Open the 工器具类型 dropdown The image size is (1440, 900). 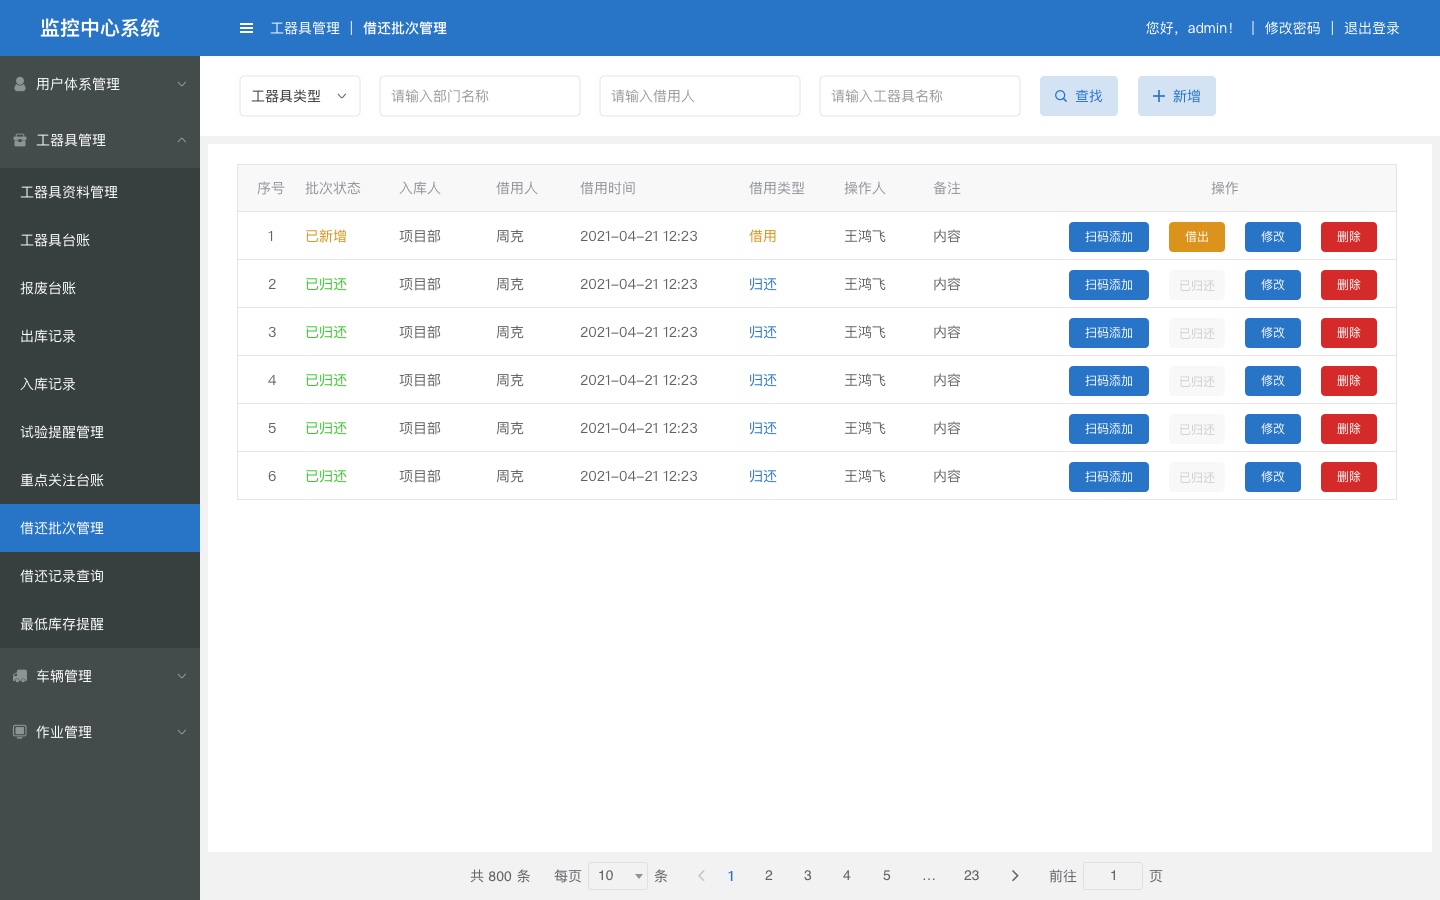click(x=300, y=96)
